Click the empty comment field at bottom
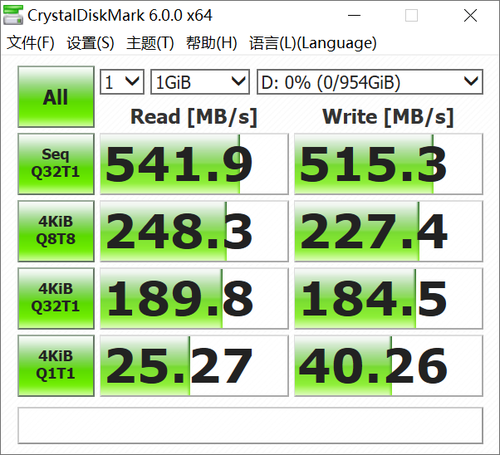The width and height of the screenshot is (500, 455). (x=250, y=426)
